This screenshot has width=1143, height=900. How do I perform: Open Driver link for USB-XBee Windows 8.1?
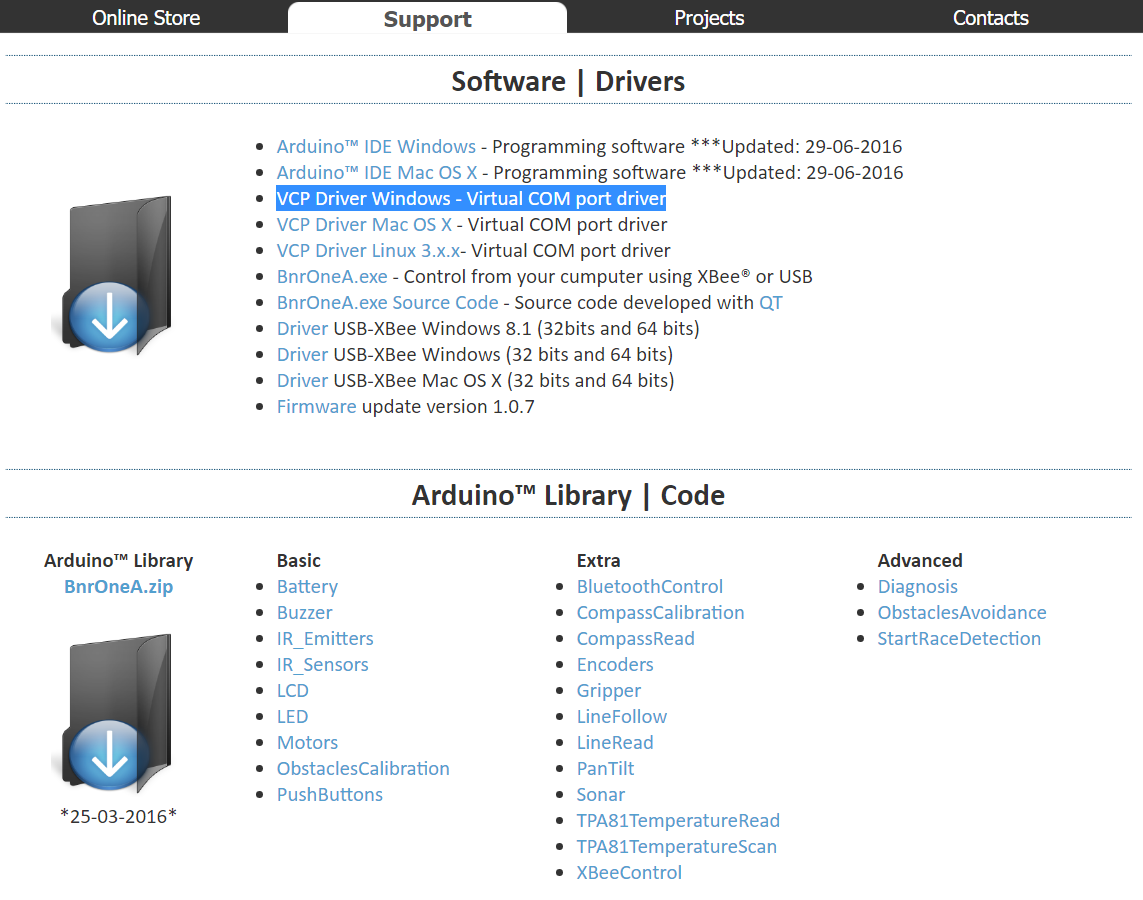tap(302, 329)
